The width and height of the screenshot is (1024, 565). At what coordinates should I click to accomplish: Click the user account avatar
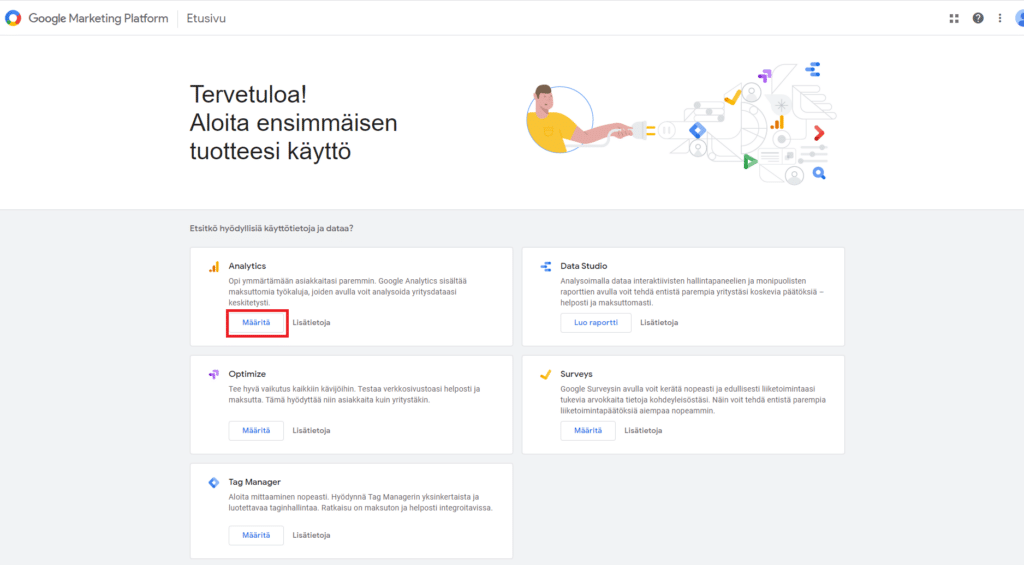click(1018, 18)
